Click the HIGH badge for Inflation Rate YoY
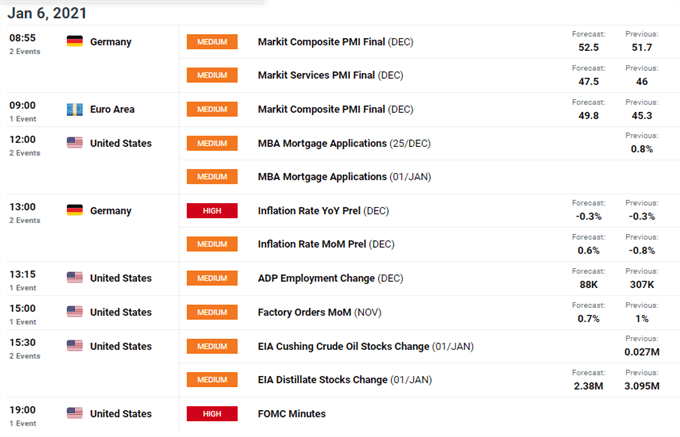The width and height of the screenshot is (680, 437). point(212,211)
